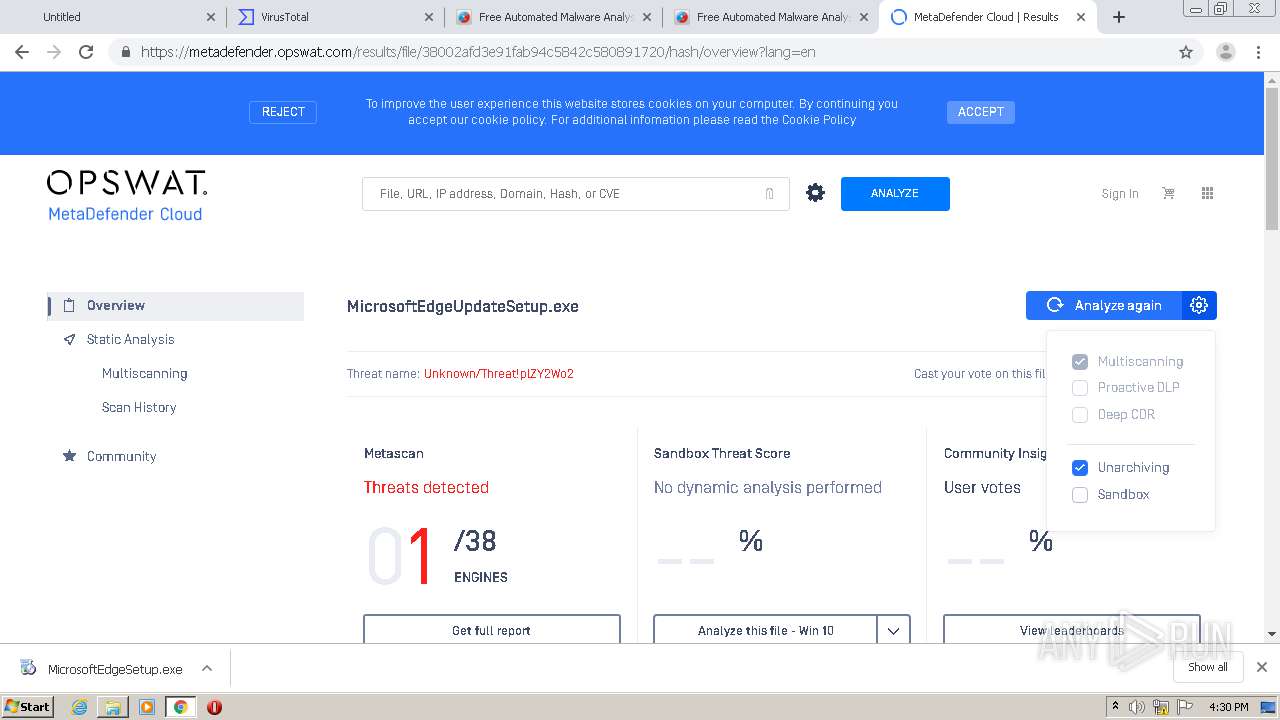Open the Chrome profile avatar
Image resolution: width=1280 pixels, height=720 pixels.
[x=1226, y=52]
